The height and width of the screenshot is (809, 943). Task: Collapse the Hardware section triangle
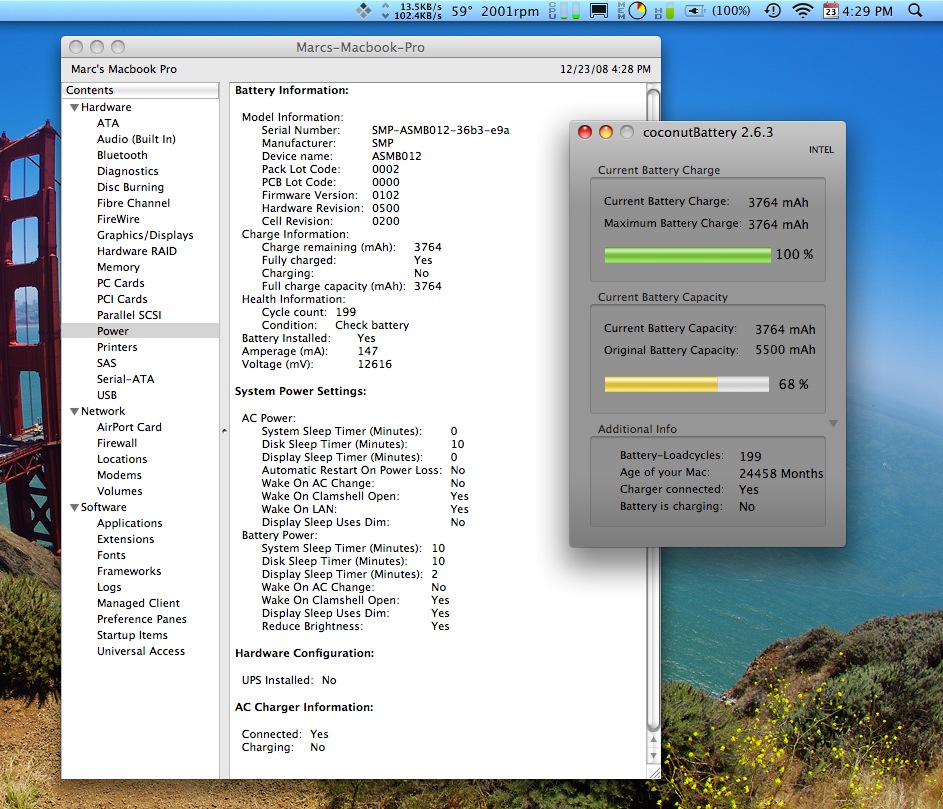(x=75, y=108)
